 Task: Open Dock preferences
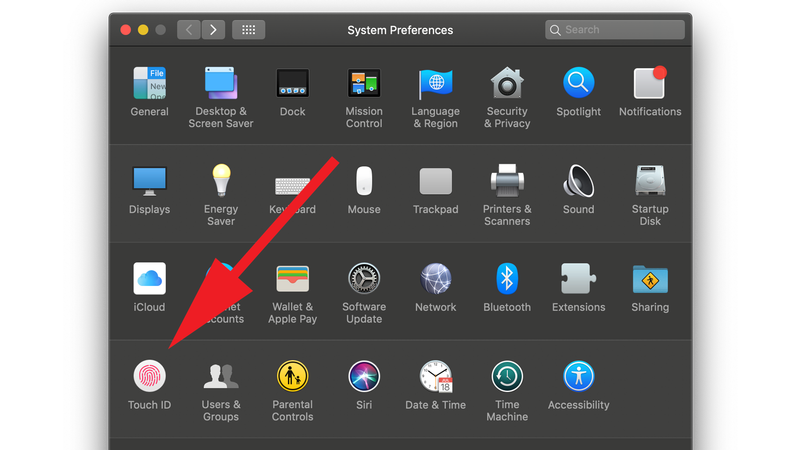tap(292, 83)
